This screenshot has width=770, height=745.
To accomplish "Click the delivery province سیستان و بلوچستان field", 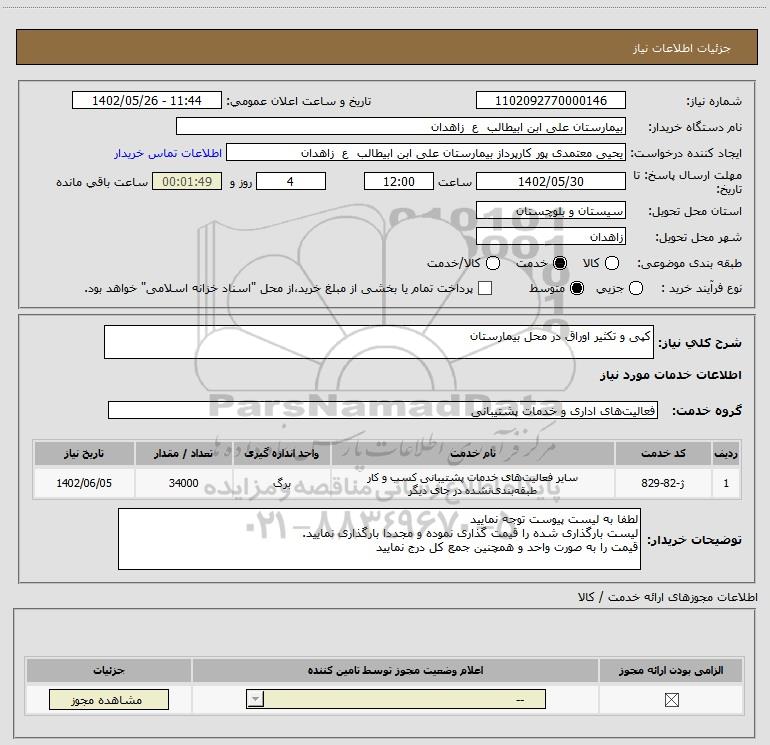I will (x=550, y=211).
